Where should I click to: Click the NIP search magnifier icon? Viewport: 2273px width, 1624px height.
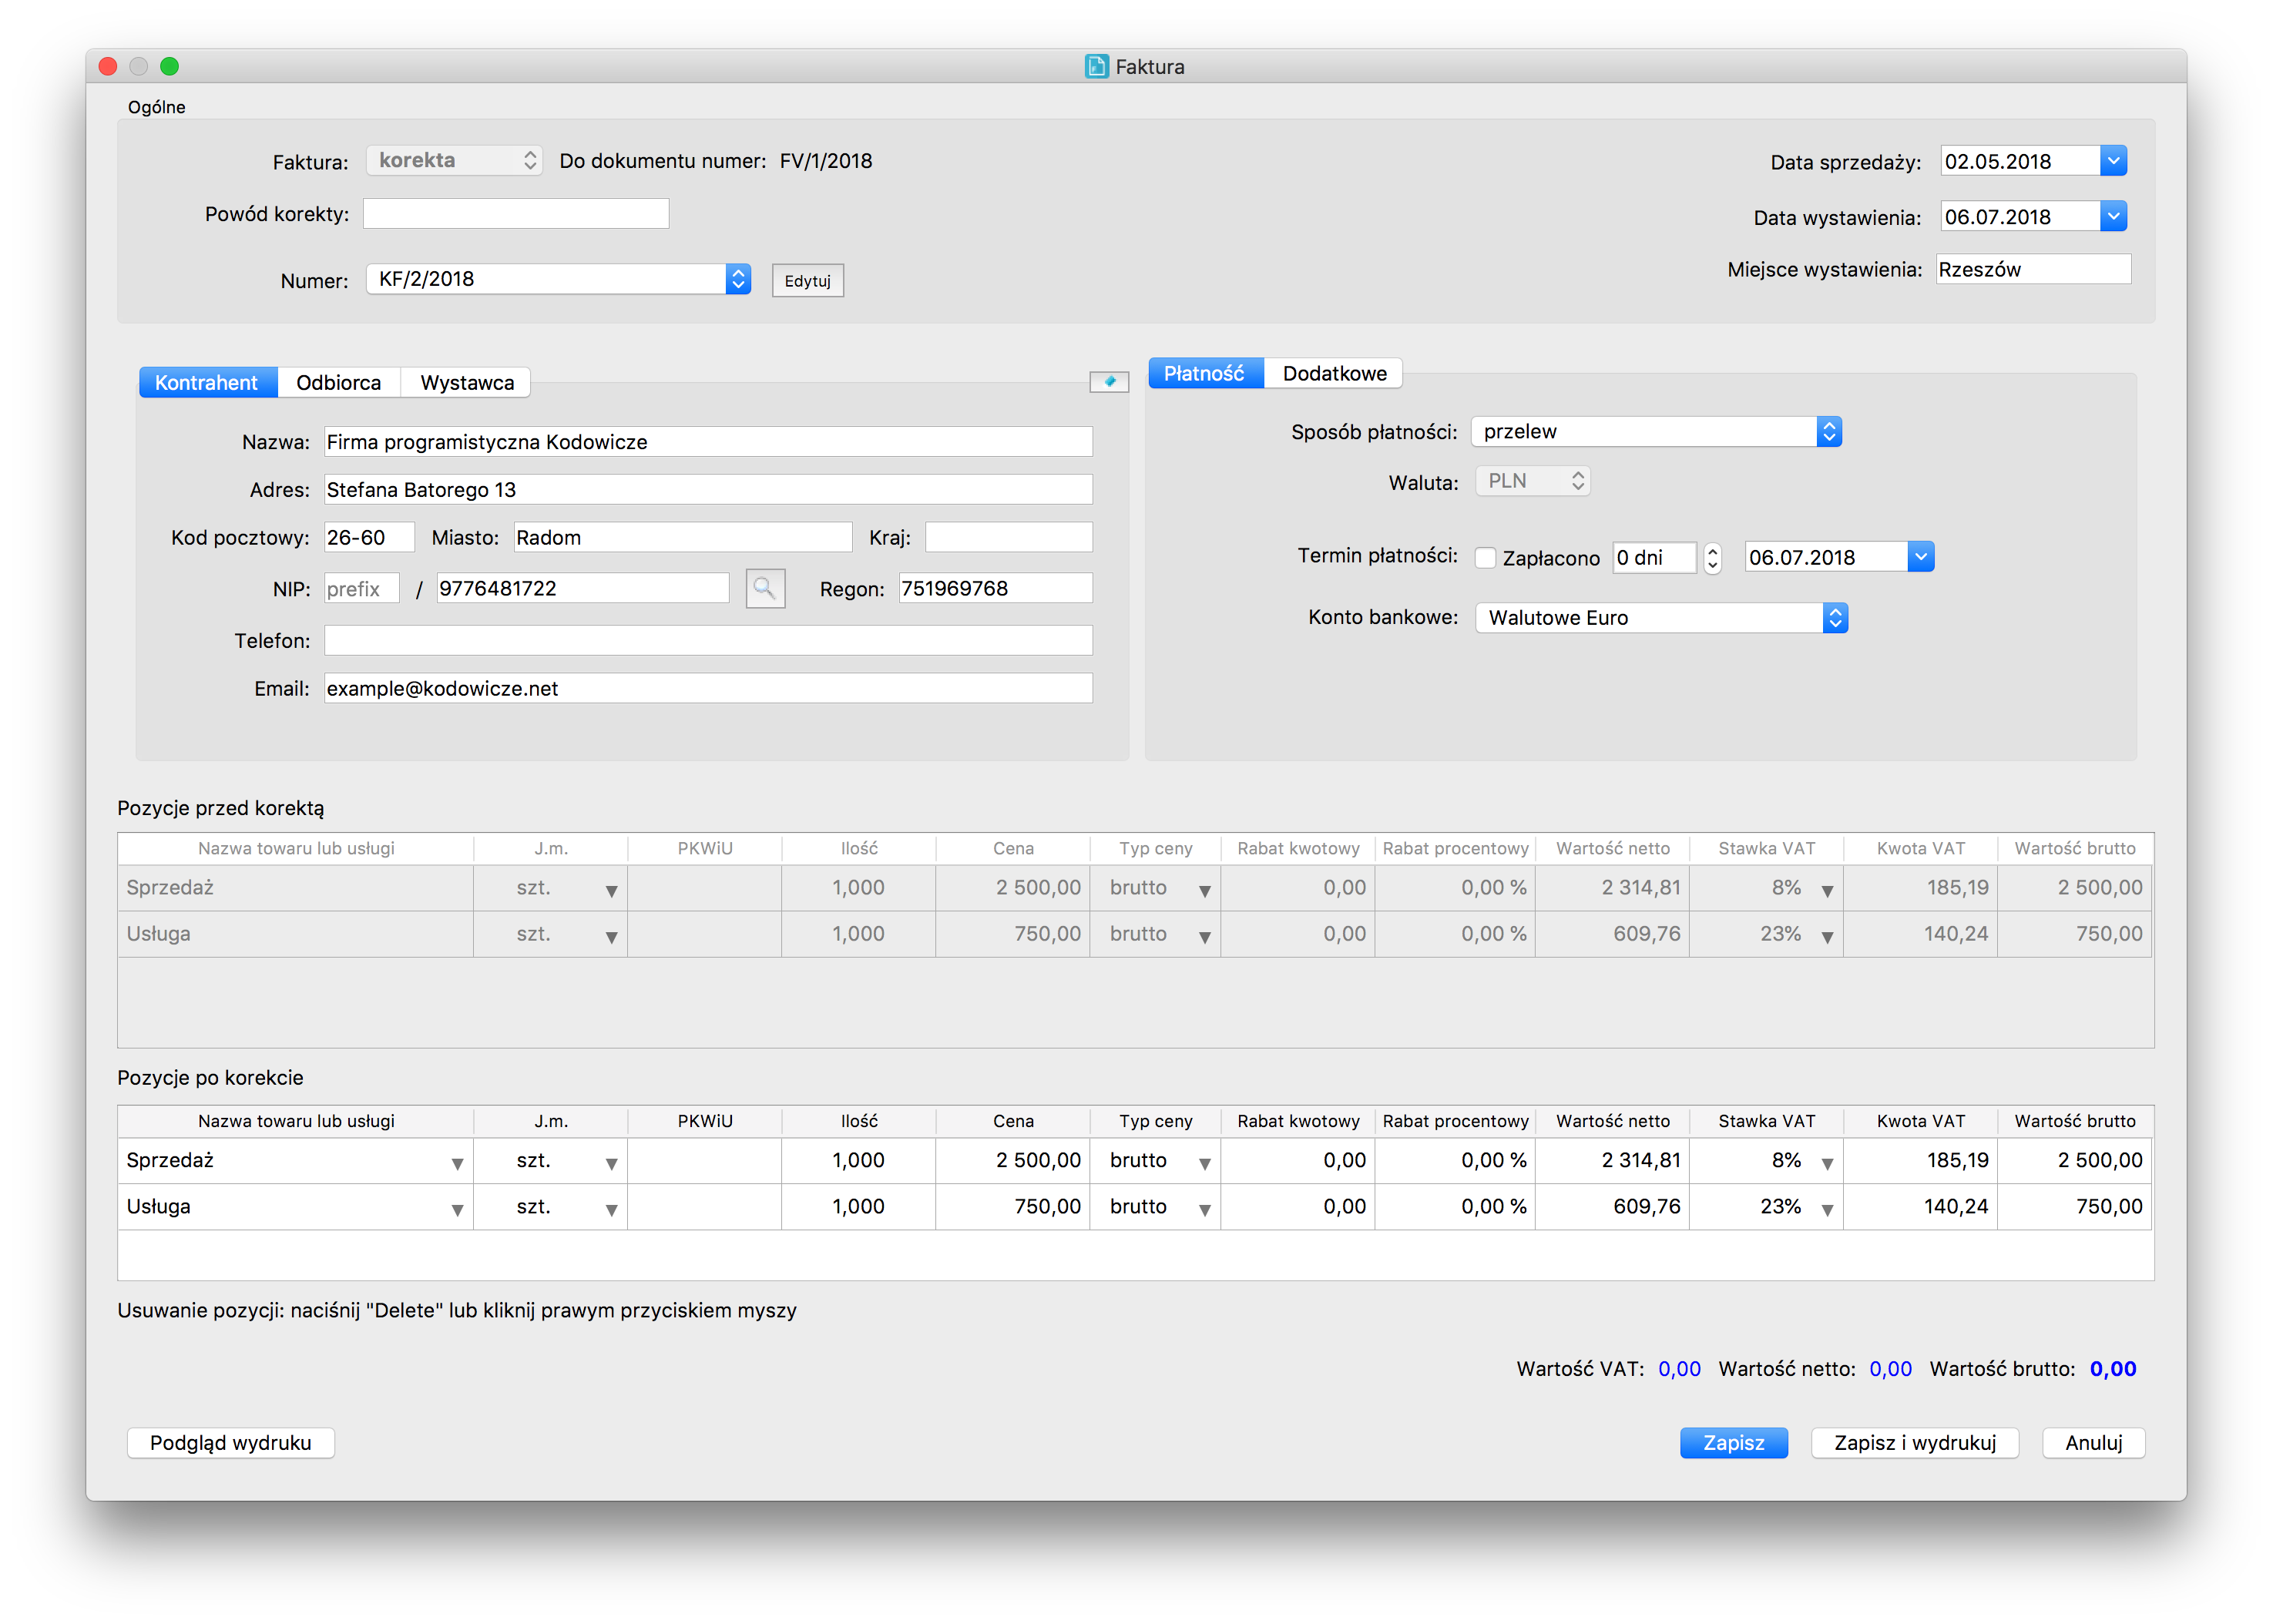pos(765,588)
